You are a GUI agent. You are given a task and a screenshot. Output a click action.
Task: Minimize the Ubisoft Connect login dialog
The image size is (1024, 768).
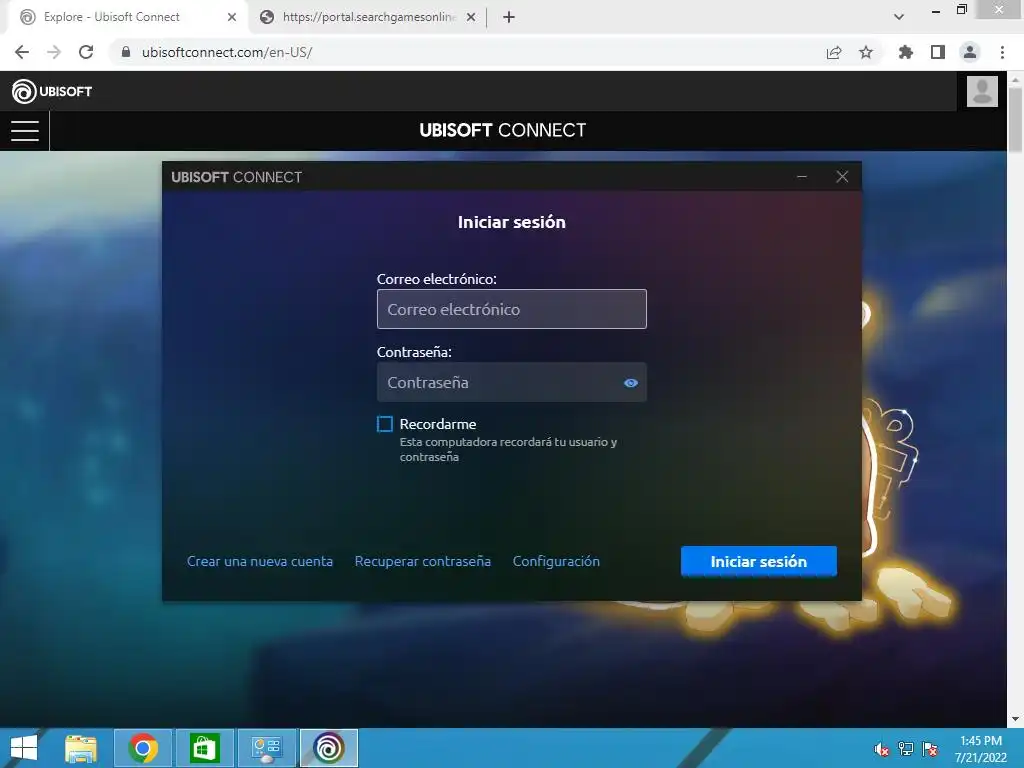(802, 177)
